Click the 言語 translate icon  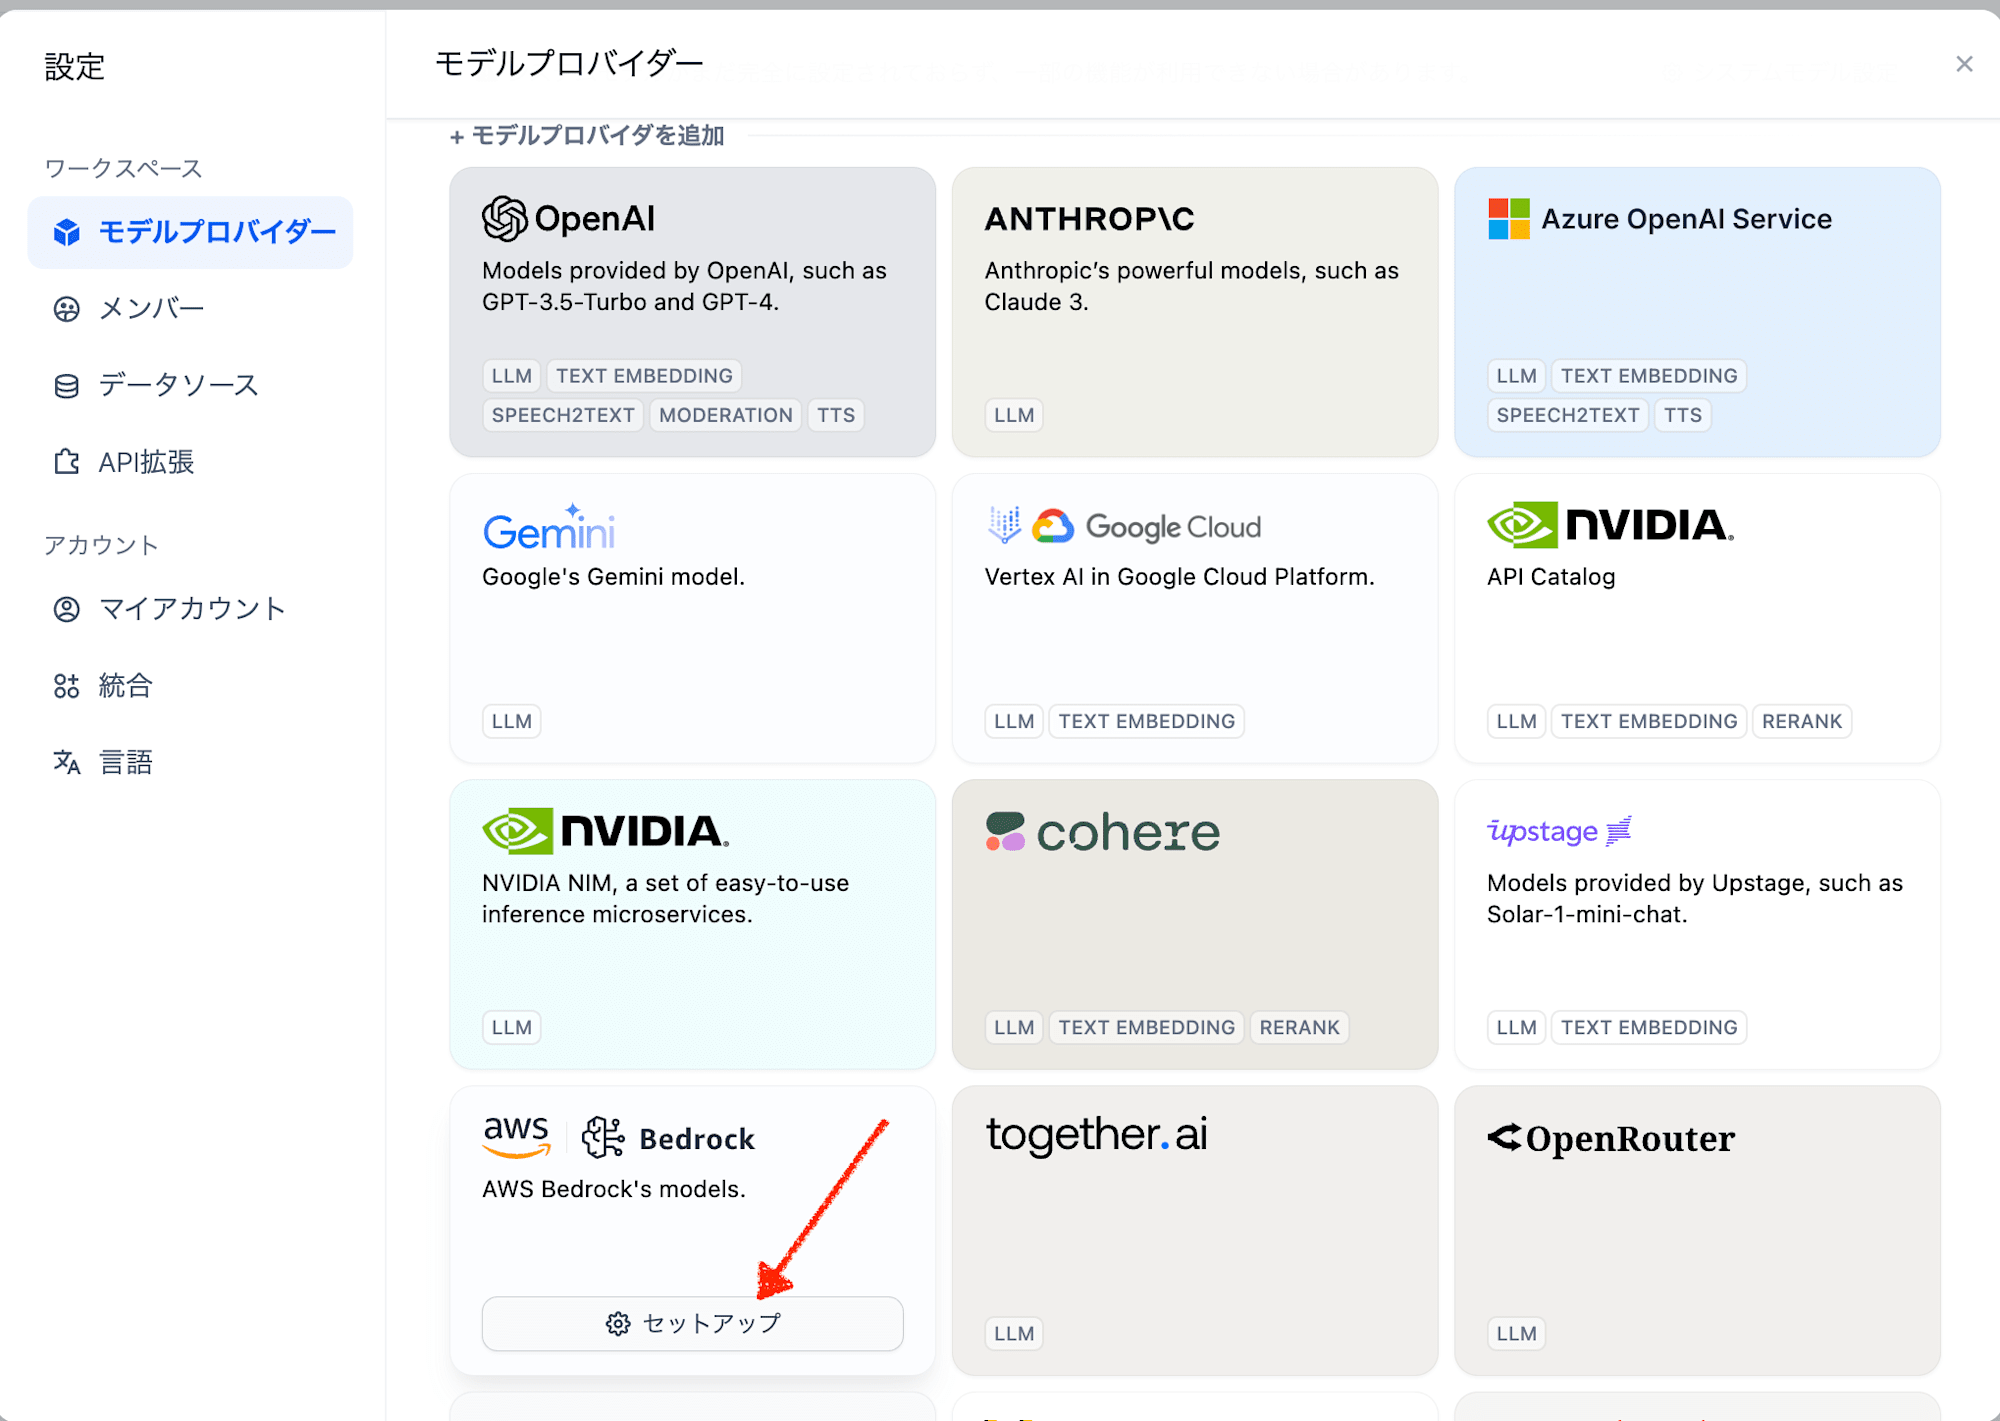point(67,763)
